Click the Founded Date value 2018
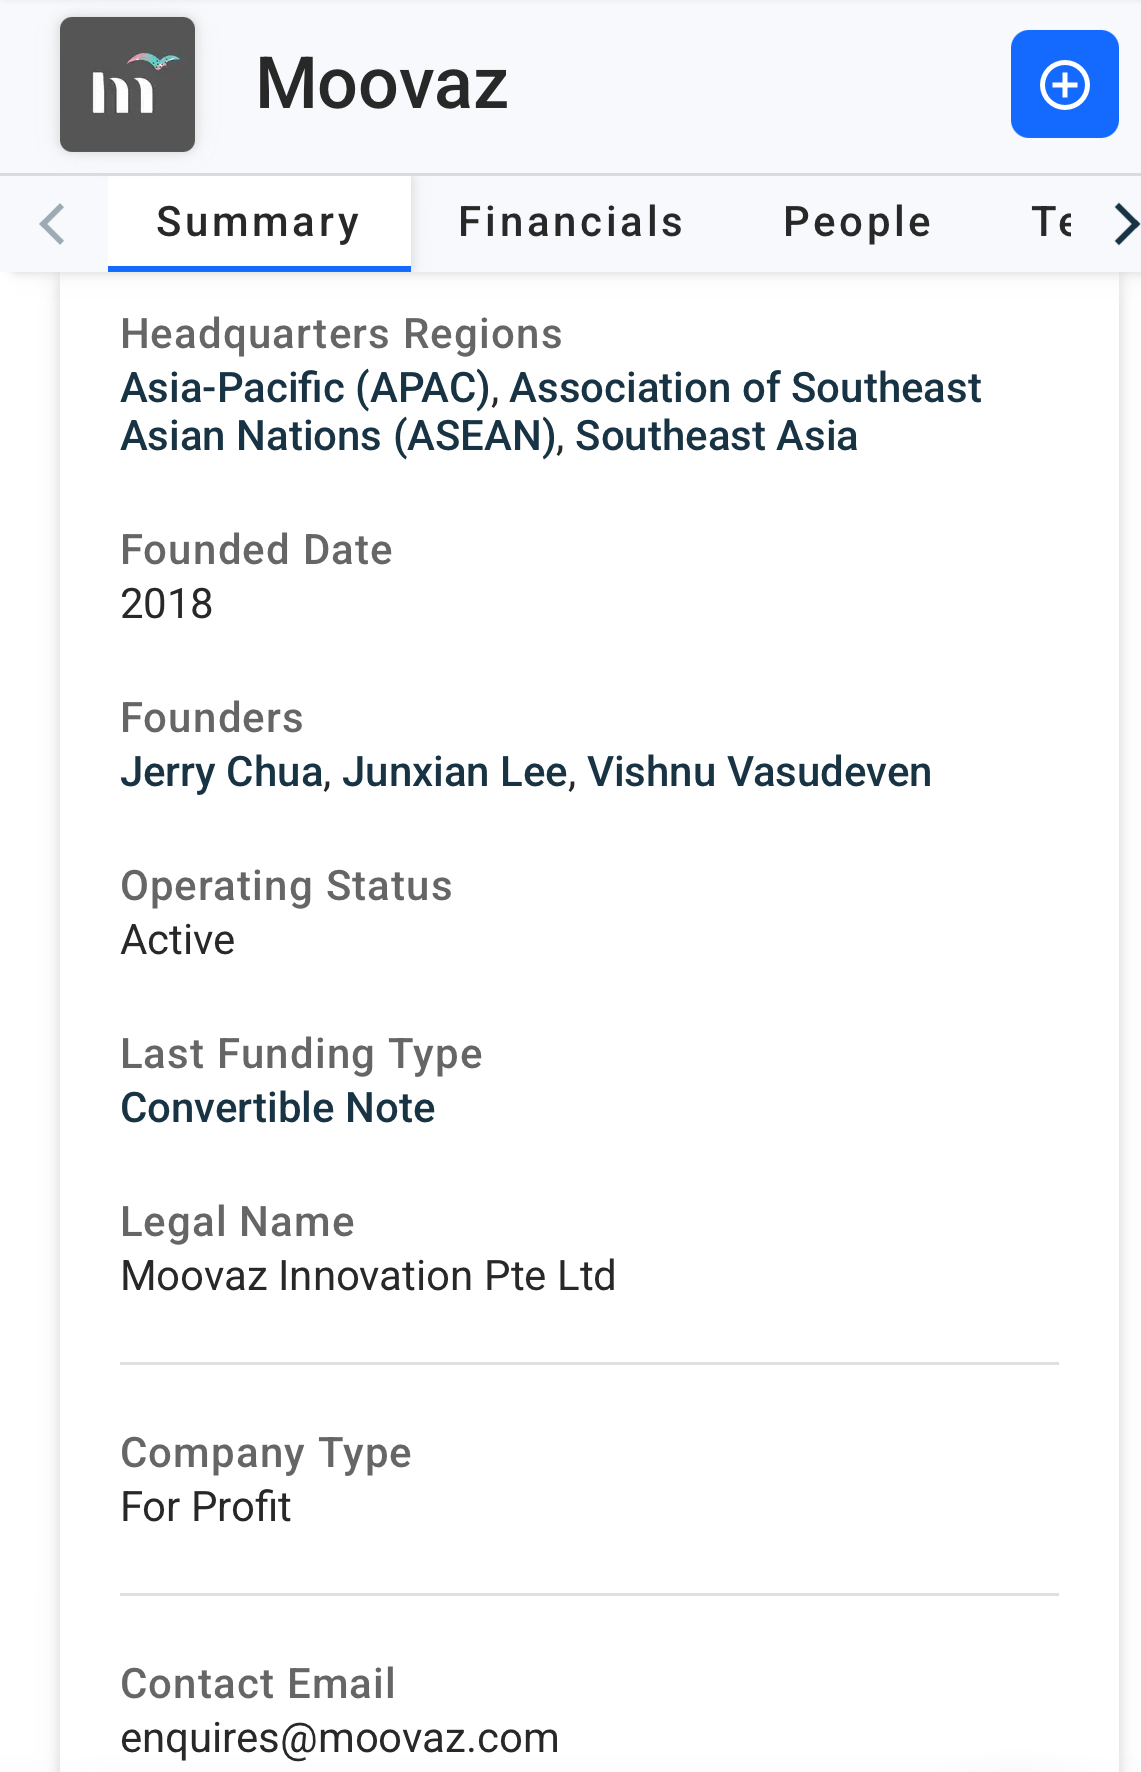 click(x=167, y=604)
